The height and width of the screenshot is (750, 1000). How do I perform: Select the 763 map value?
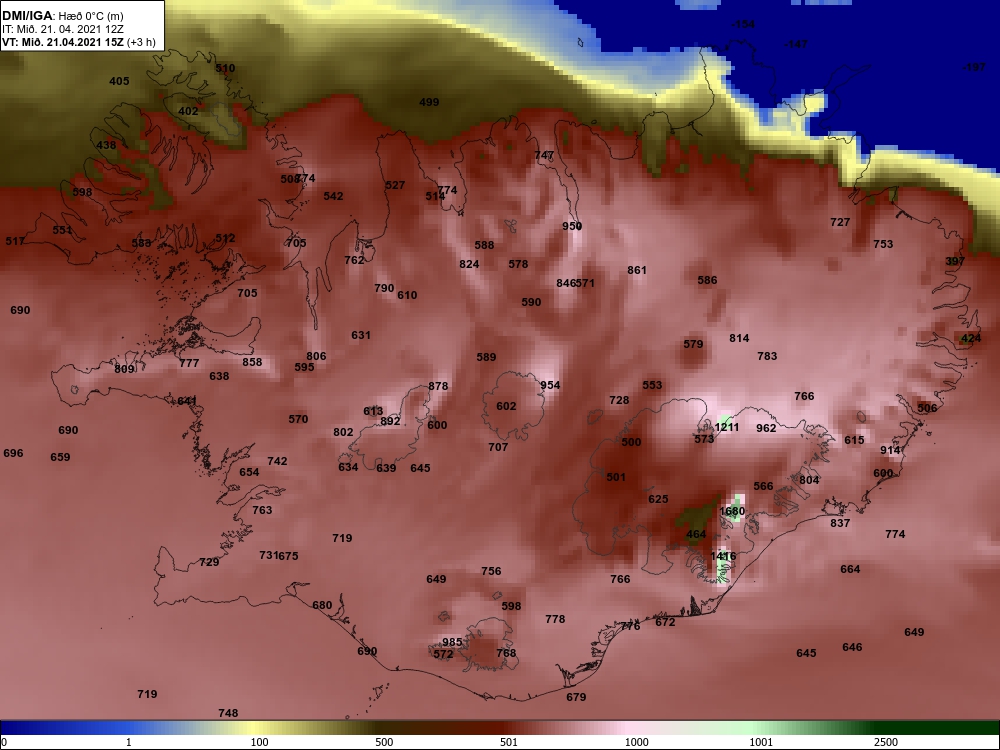pyautogui.click(x=262, y=510)
